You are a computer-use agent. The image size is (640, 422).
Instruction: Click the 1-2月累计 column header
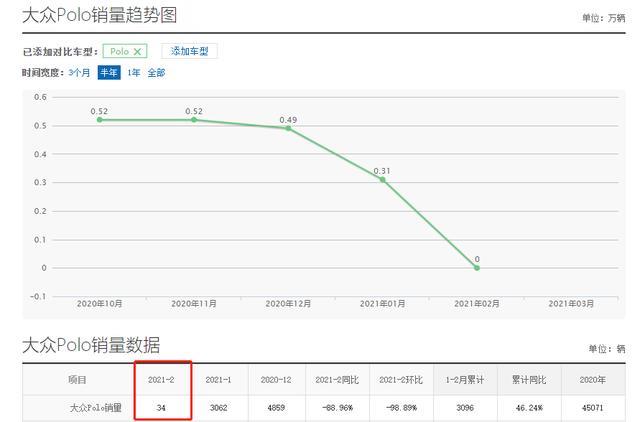[465, 380]
